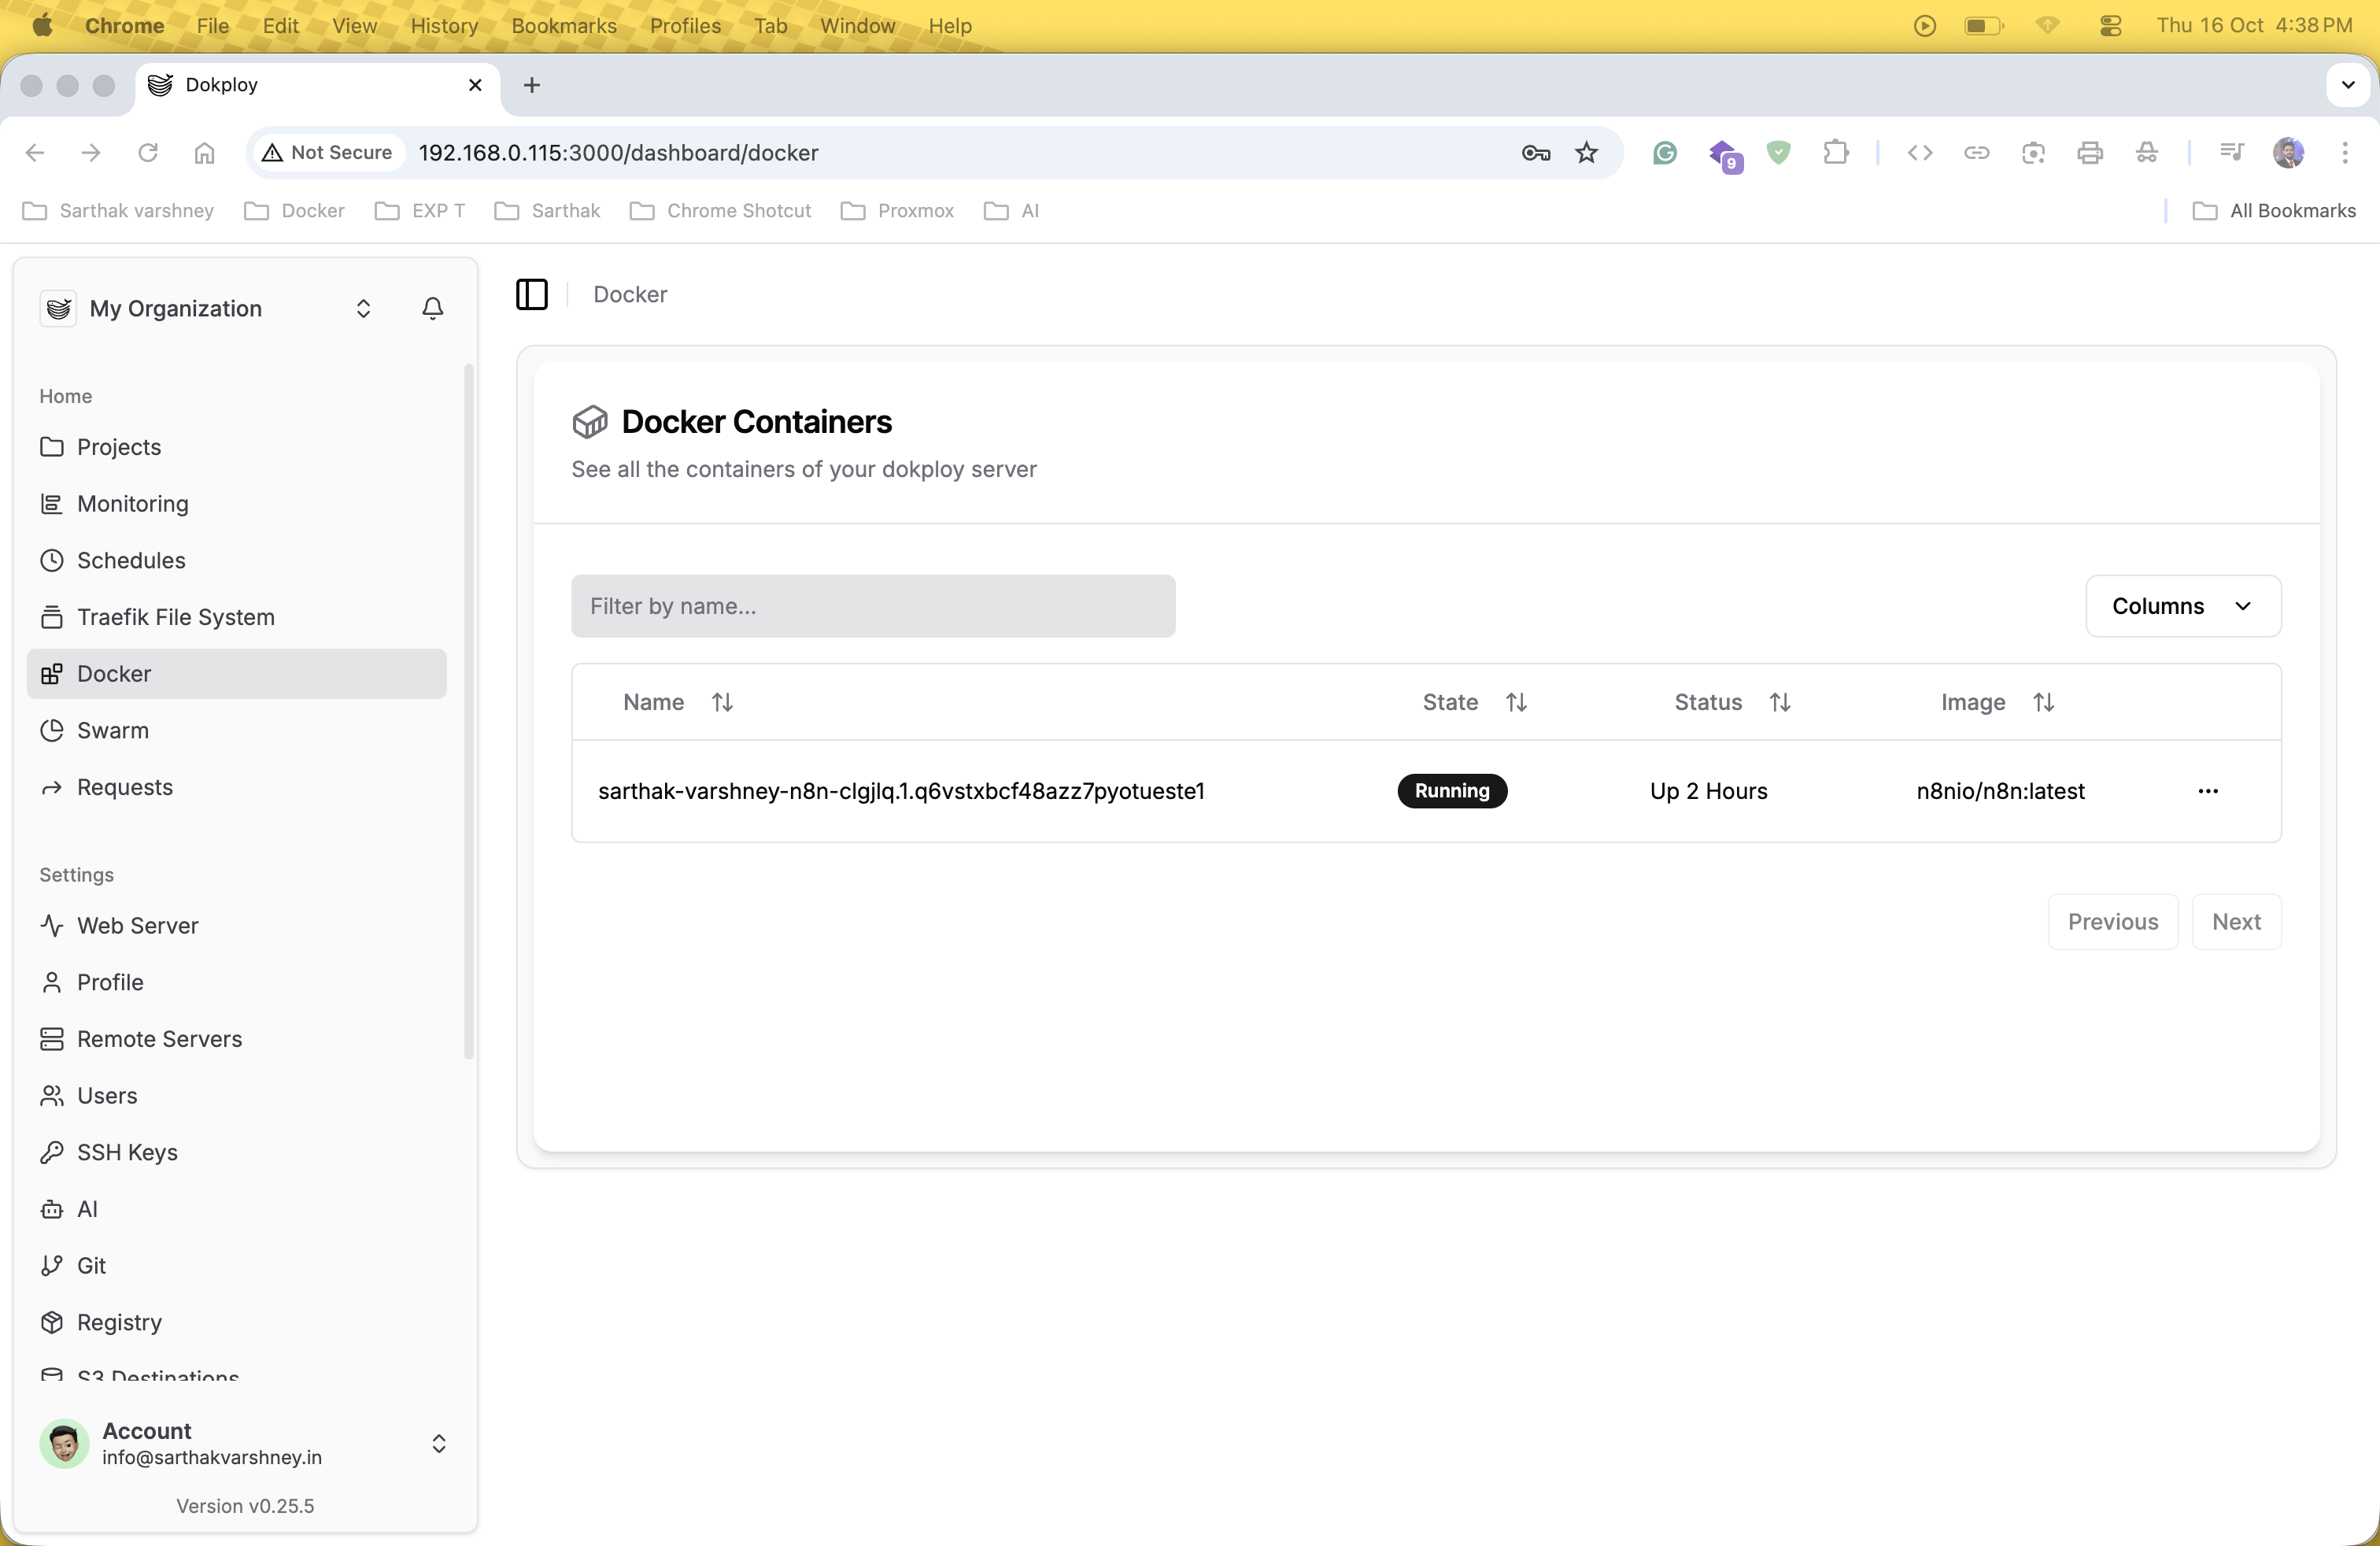2380x1546 pixels.
Task: Go to Traefik File System
Action: click(x=175, y=617)
